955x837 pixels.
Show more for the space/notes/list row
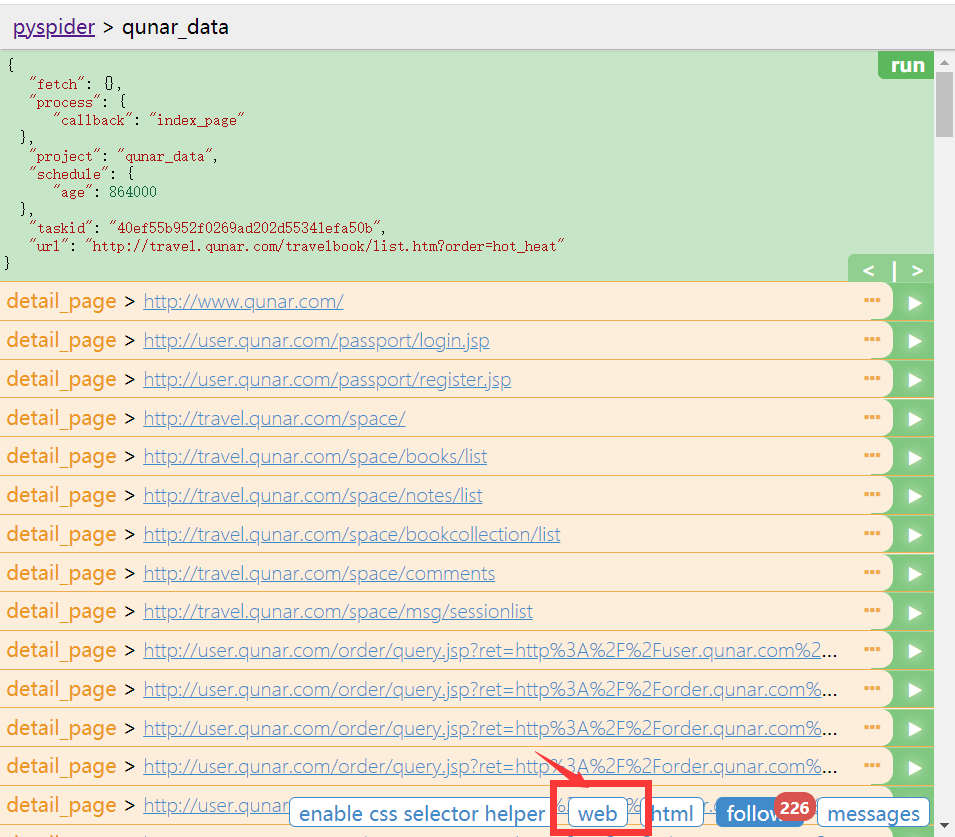click(x=872, y=495)
